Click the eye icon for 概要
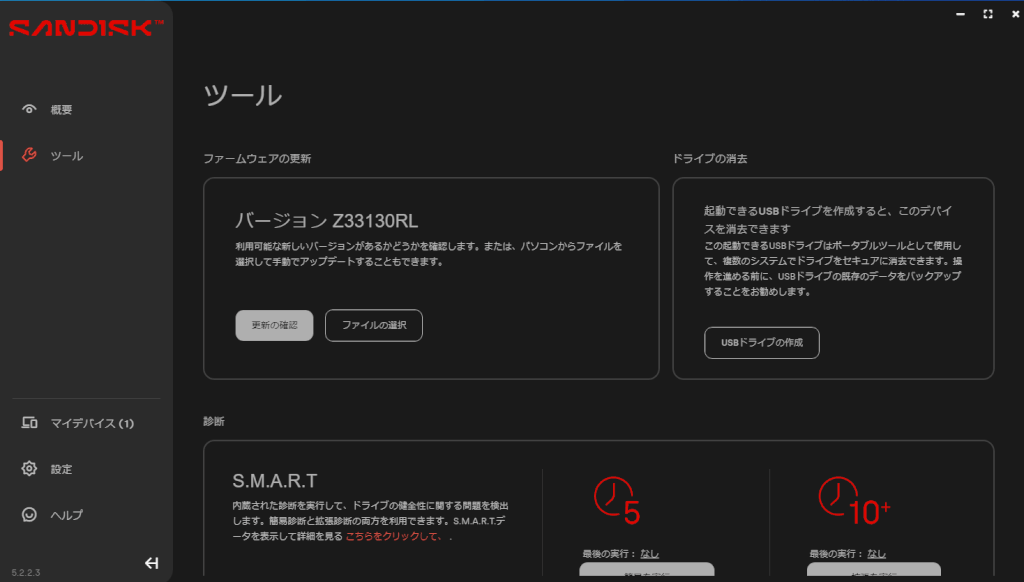Viewport: 1024px width, 582px height. coord(30,110)
